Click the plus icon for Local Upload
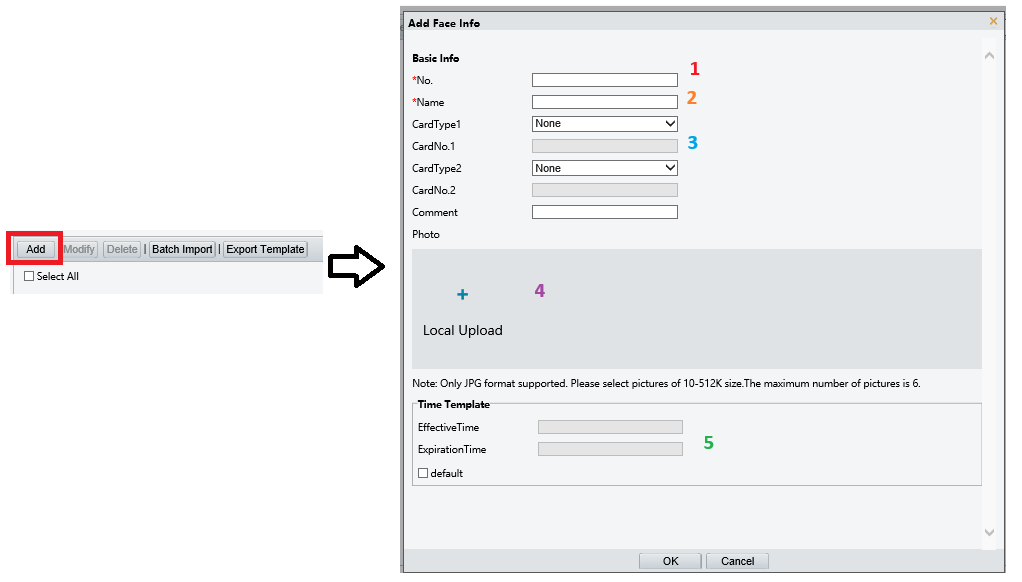This screenshot has width=1022, height=582. coord(462,295)
